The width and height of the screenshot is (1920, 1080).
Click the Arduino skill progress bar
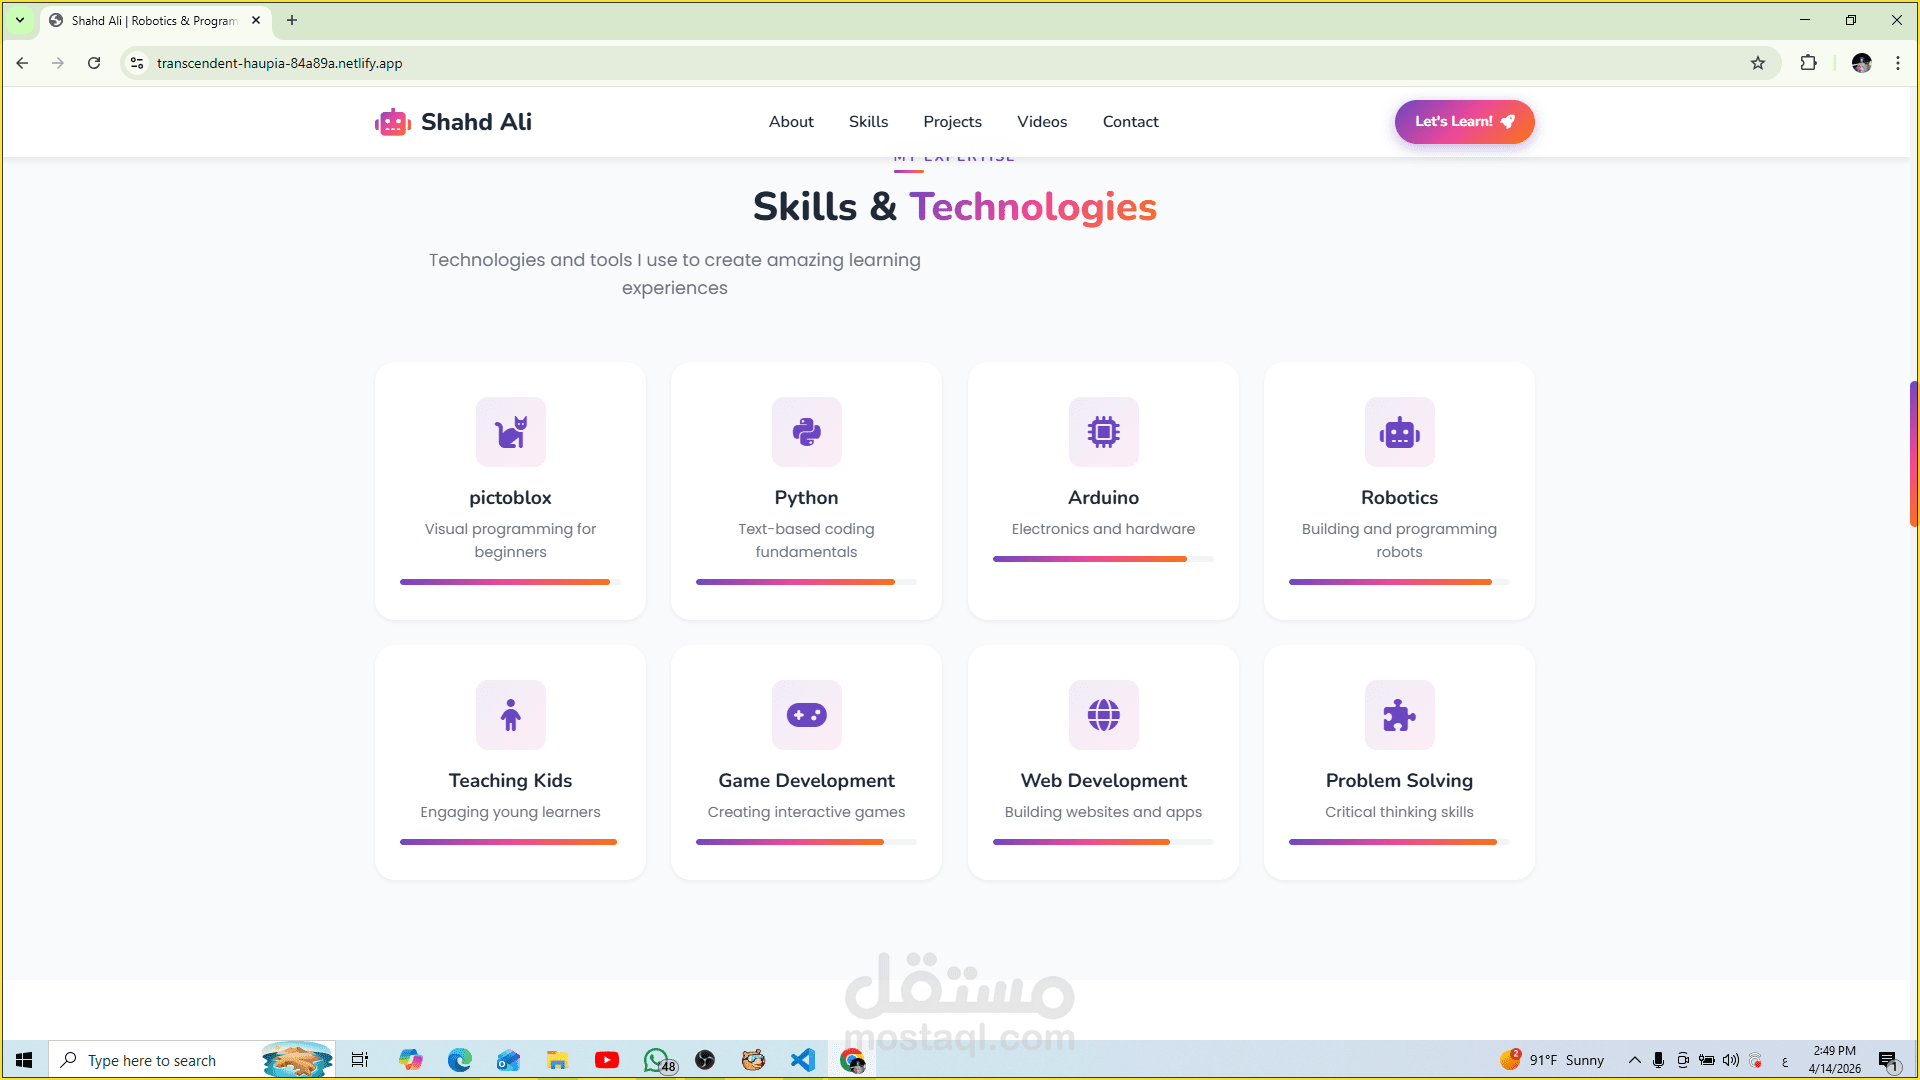tap(1103, 559)
